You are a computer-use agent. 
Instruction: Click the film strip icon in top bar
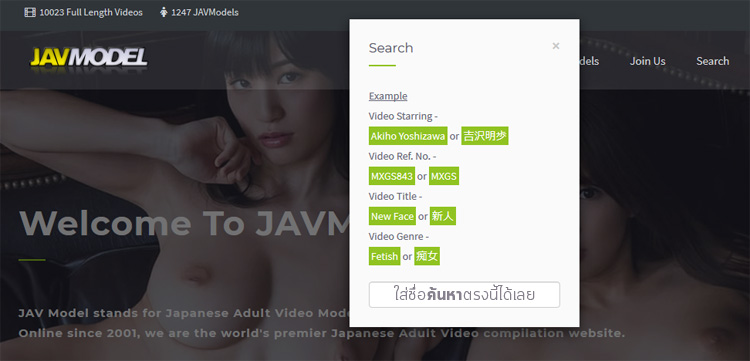tap(30, 12)
